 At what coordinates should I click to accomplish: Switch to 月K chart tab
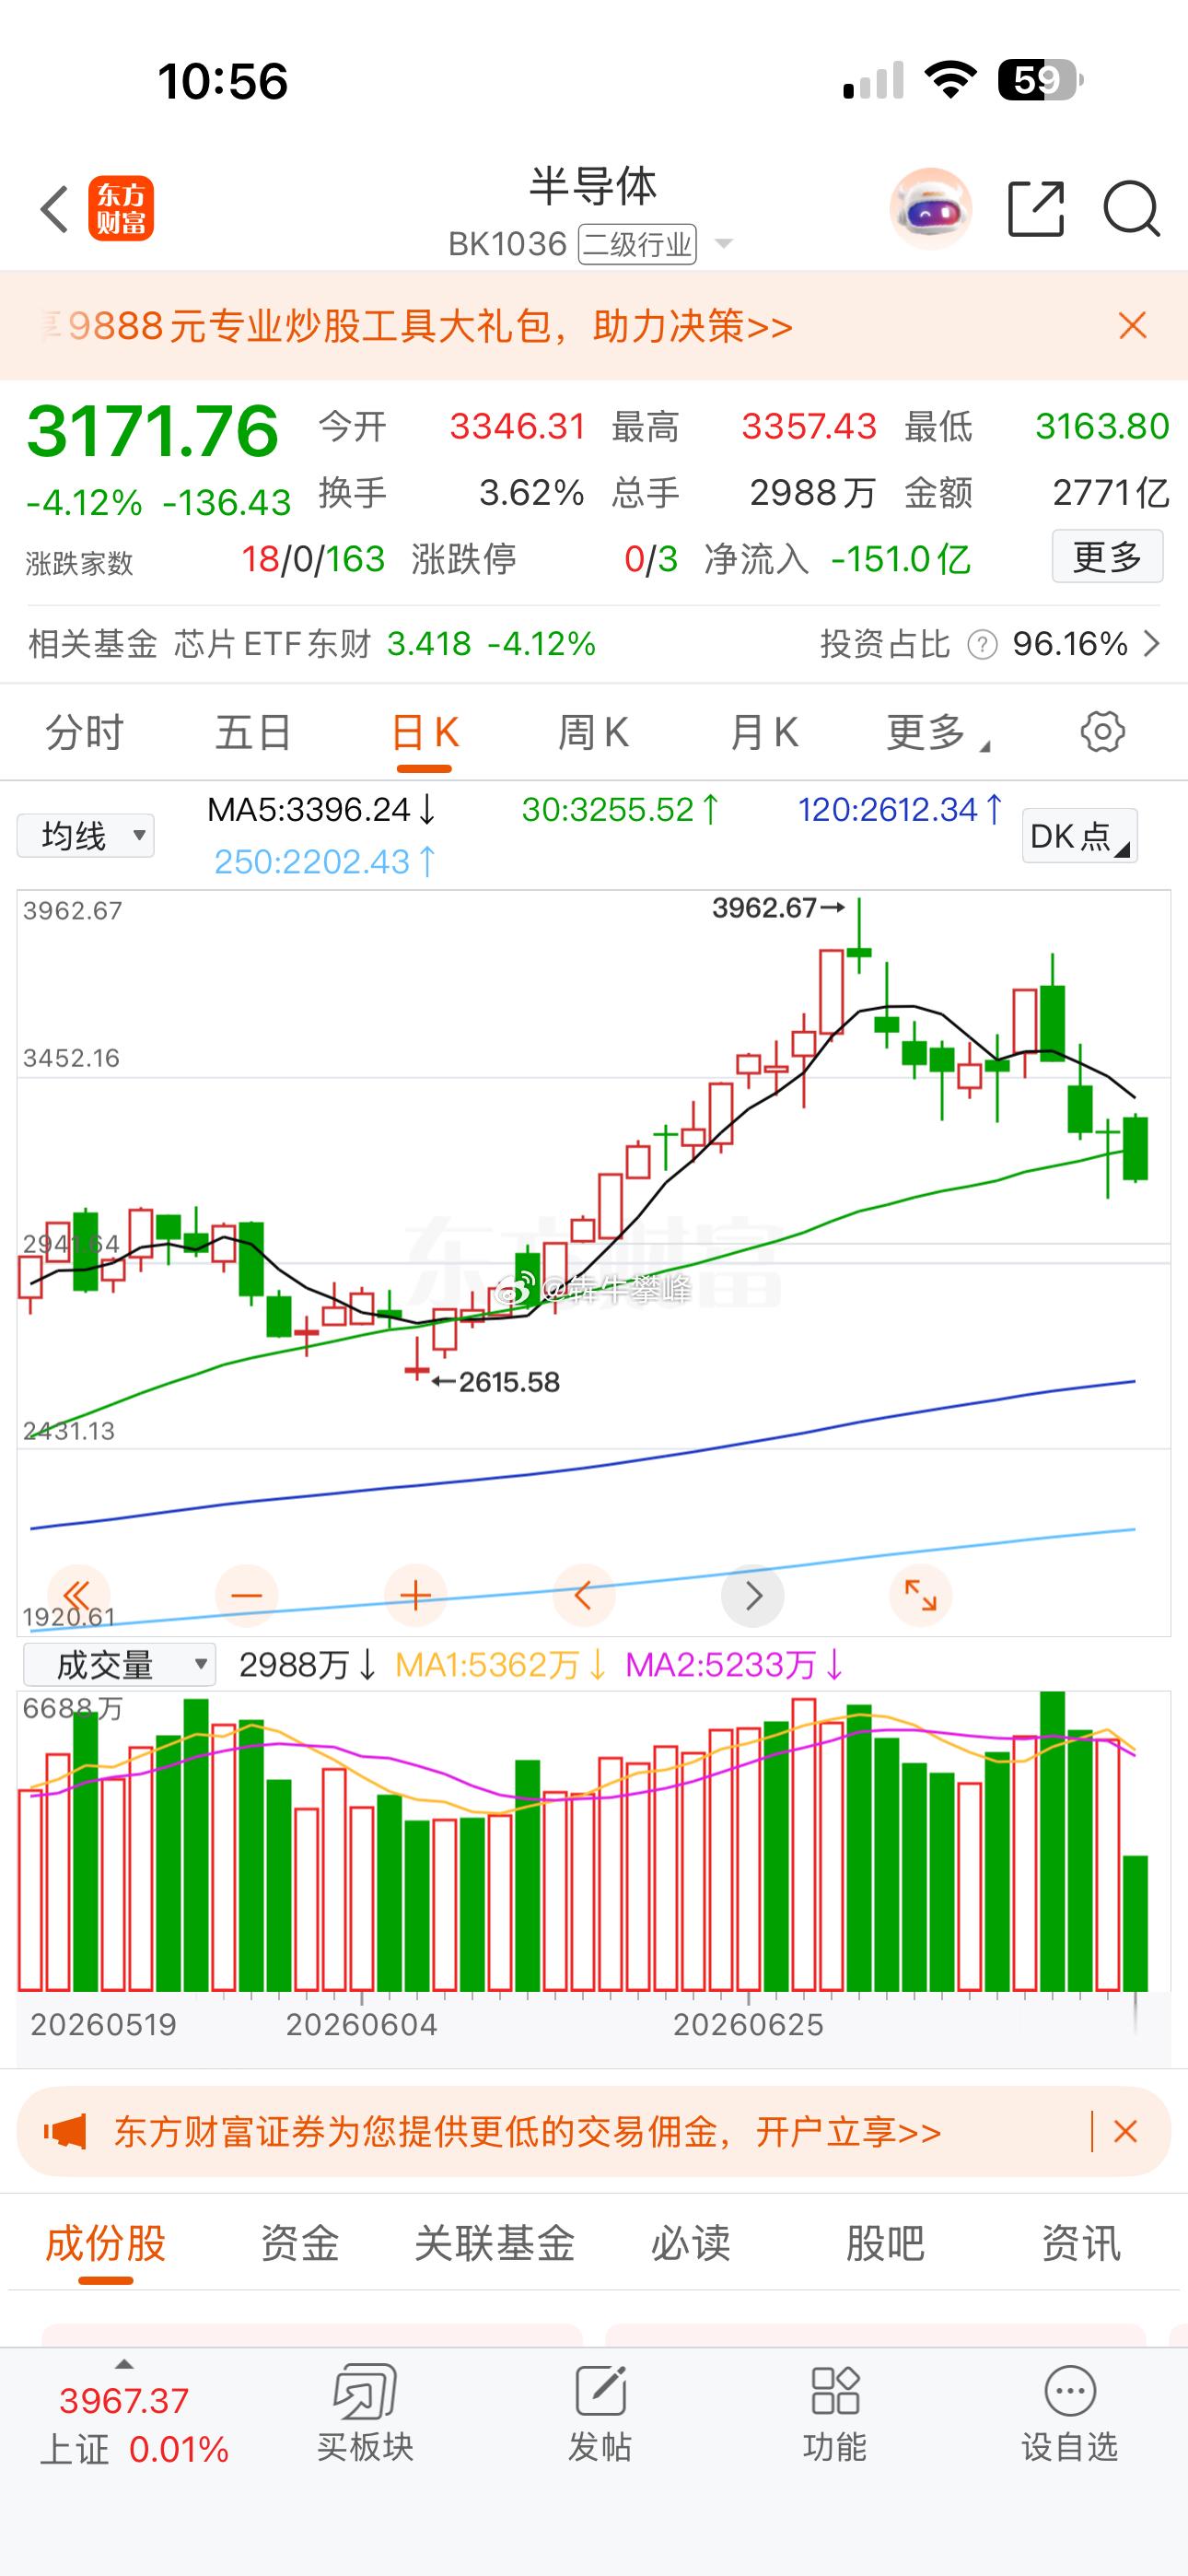click(764, 733)
